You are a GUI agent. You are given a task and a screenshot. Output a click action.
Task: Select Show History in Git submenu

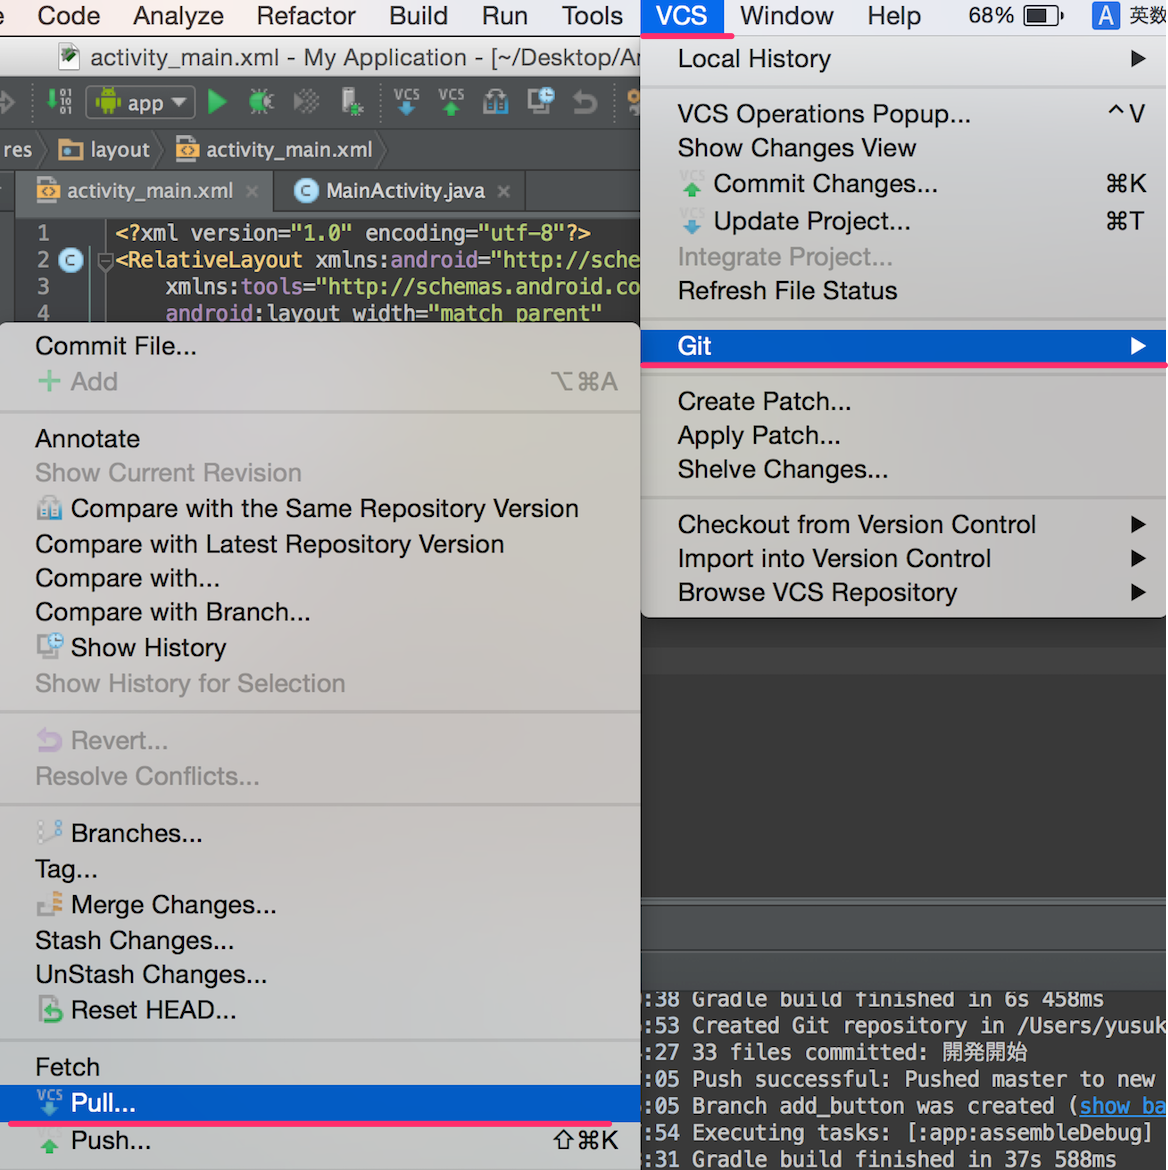point(319,648)
